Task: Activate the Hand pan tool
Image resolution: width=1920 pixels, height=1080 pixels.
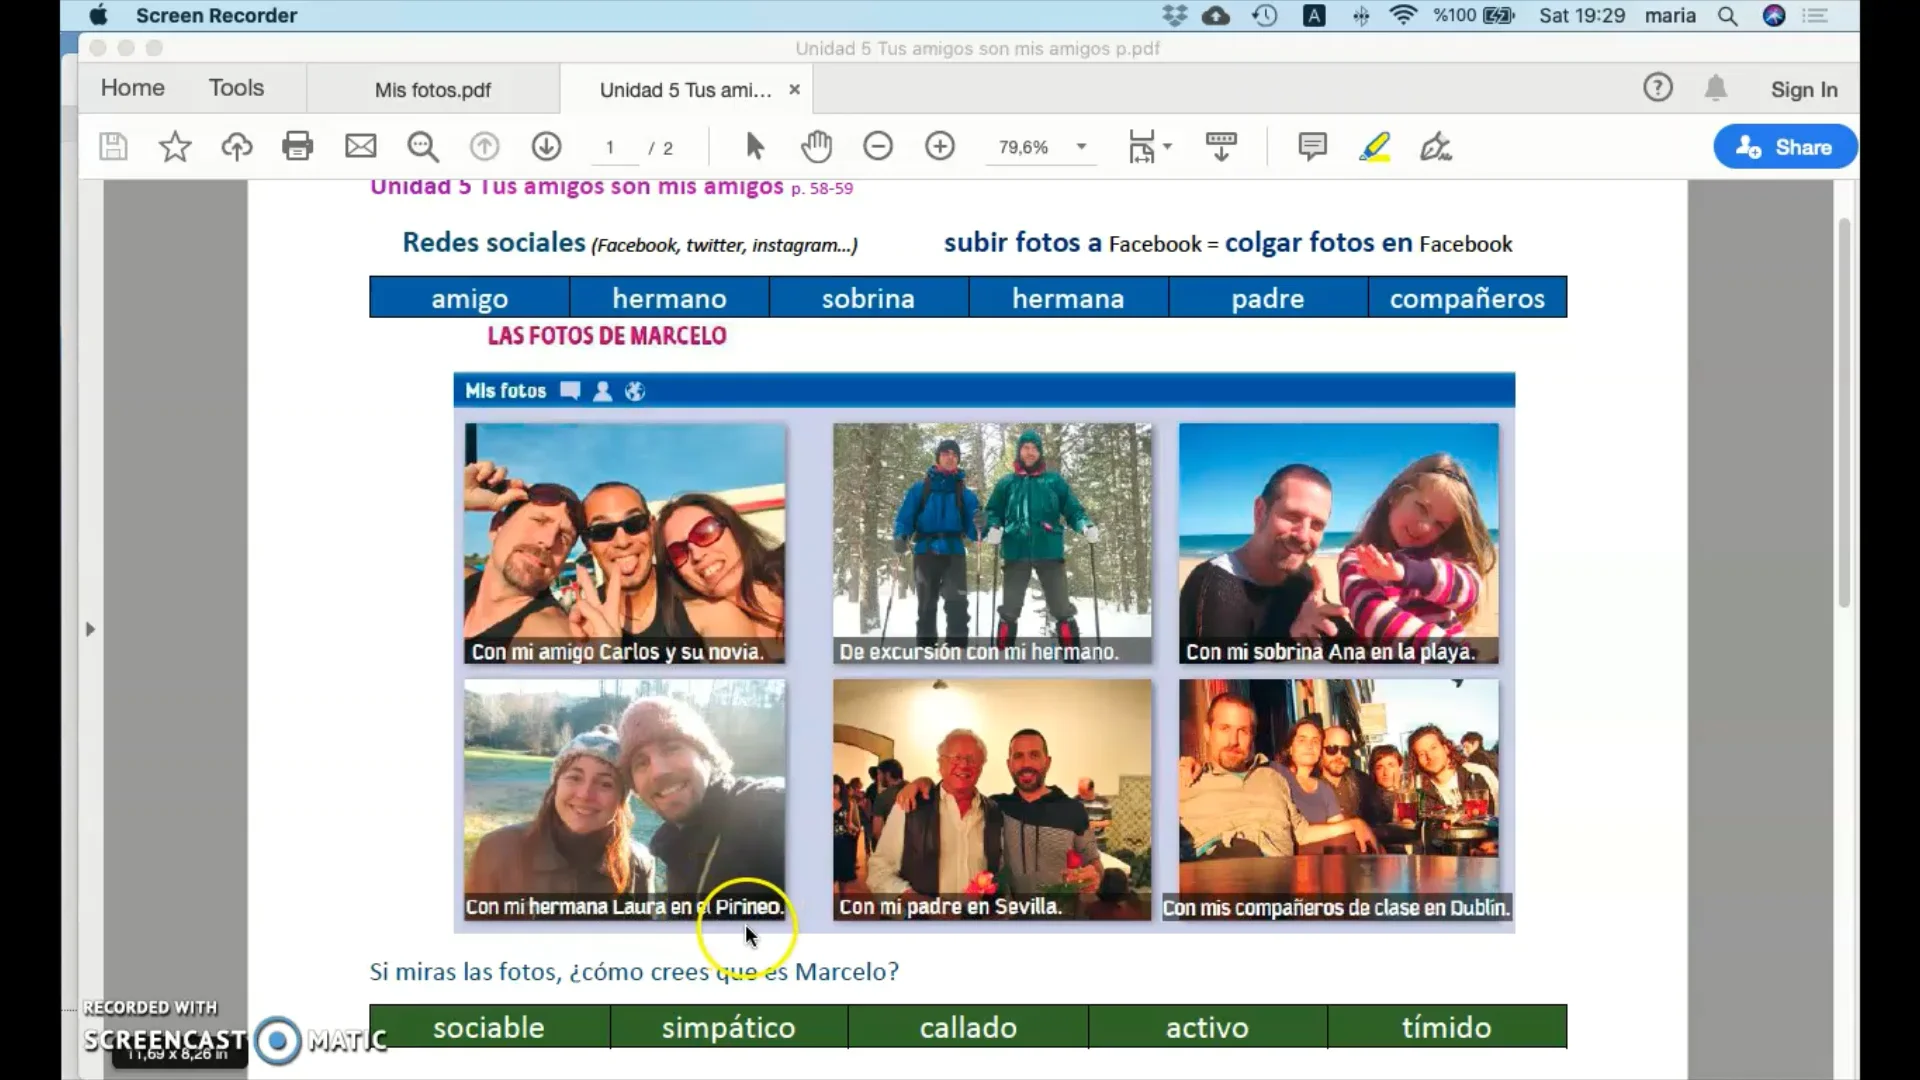Action: [816, 147]
